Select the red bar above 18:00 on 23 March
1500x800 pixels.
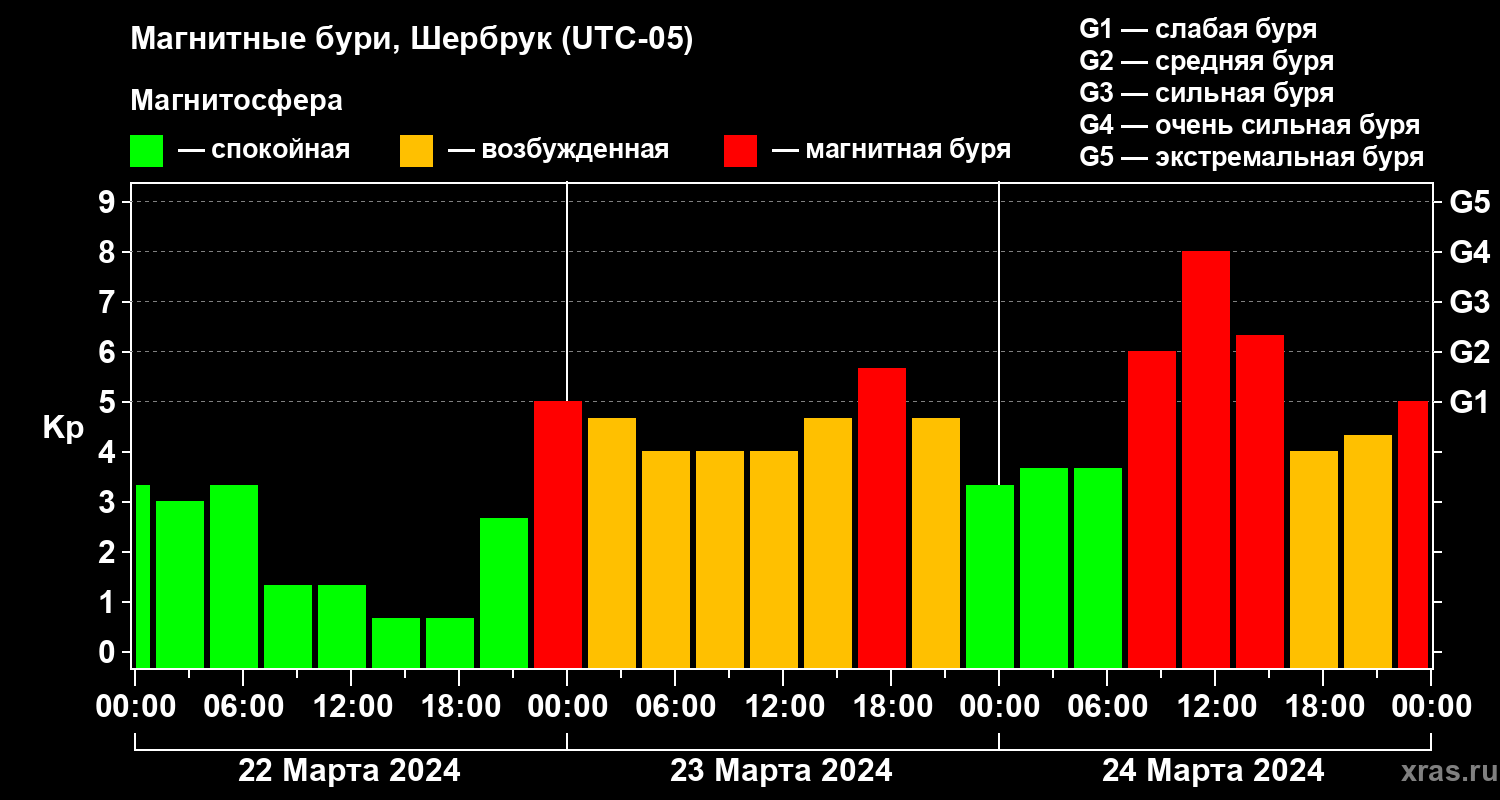882,518
